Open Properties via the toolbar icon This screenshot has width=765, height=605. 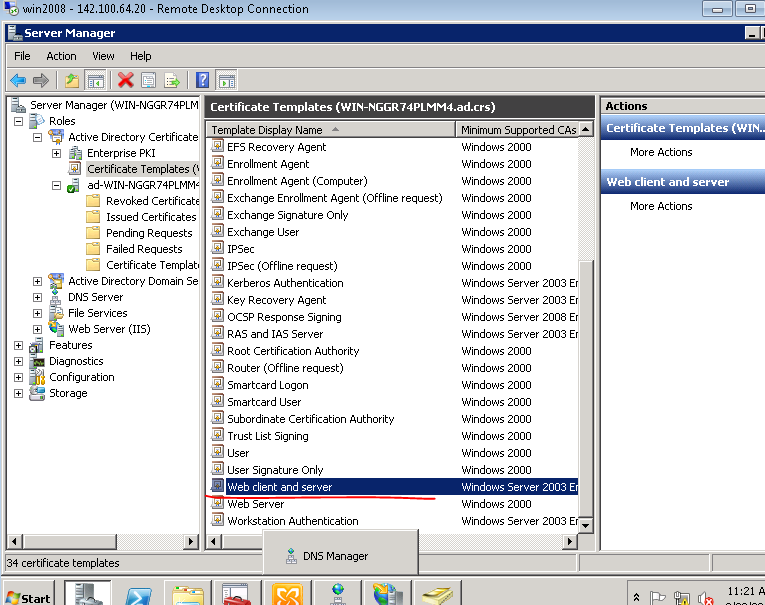pos(148,80)
